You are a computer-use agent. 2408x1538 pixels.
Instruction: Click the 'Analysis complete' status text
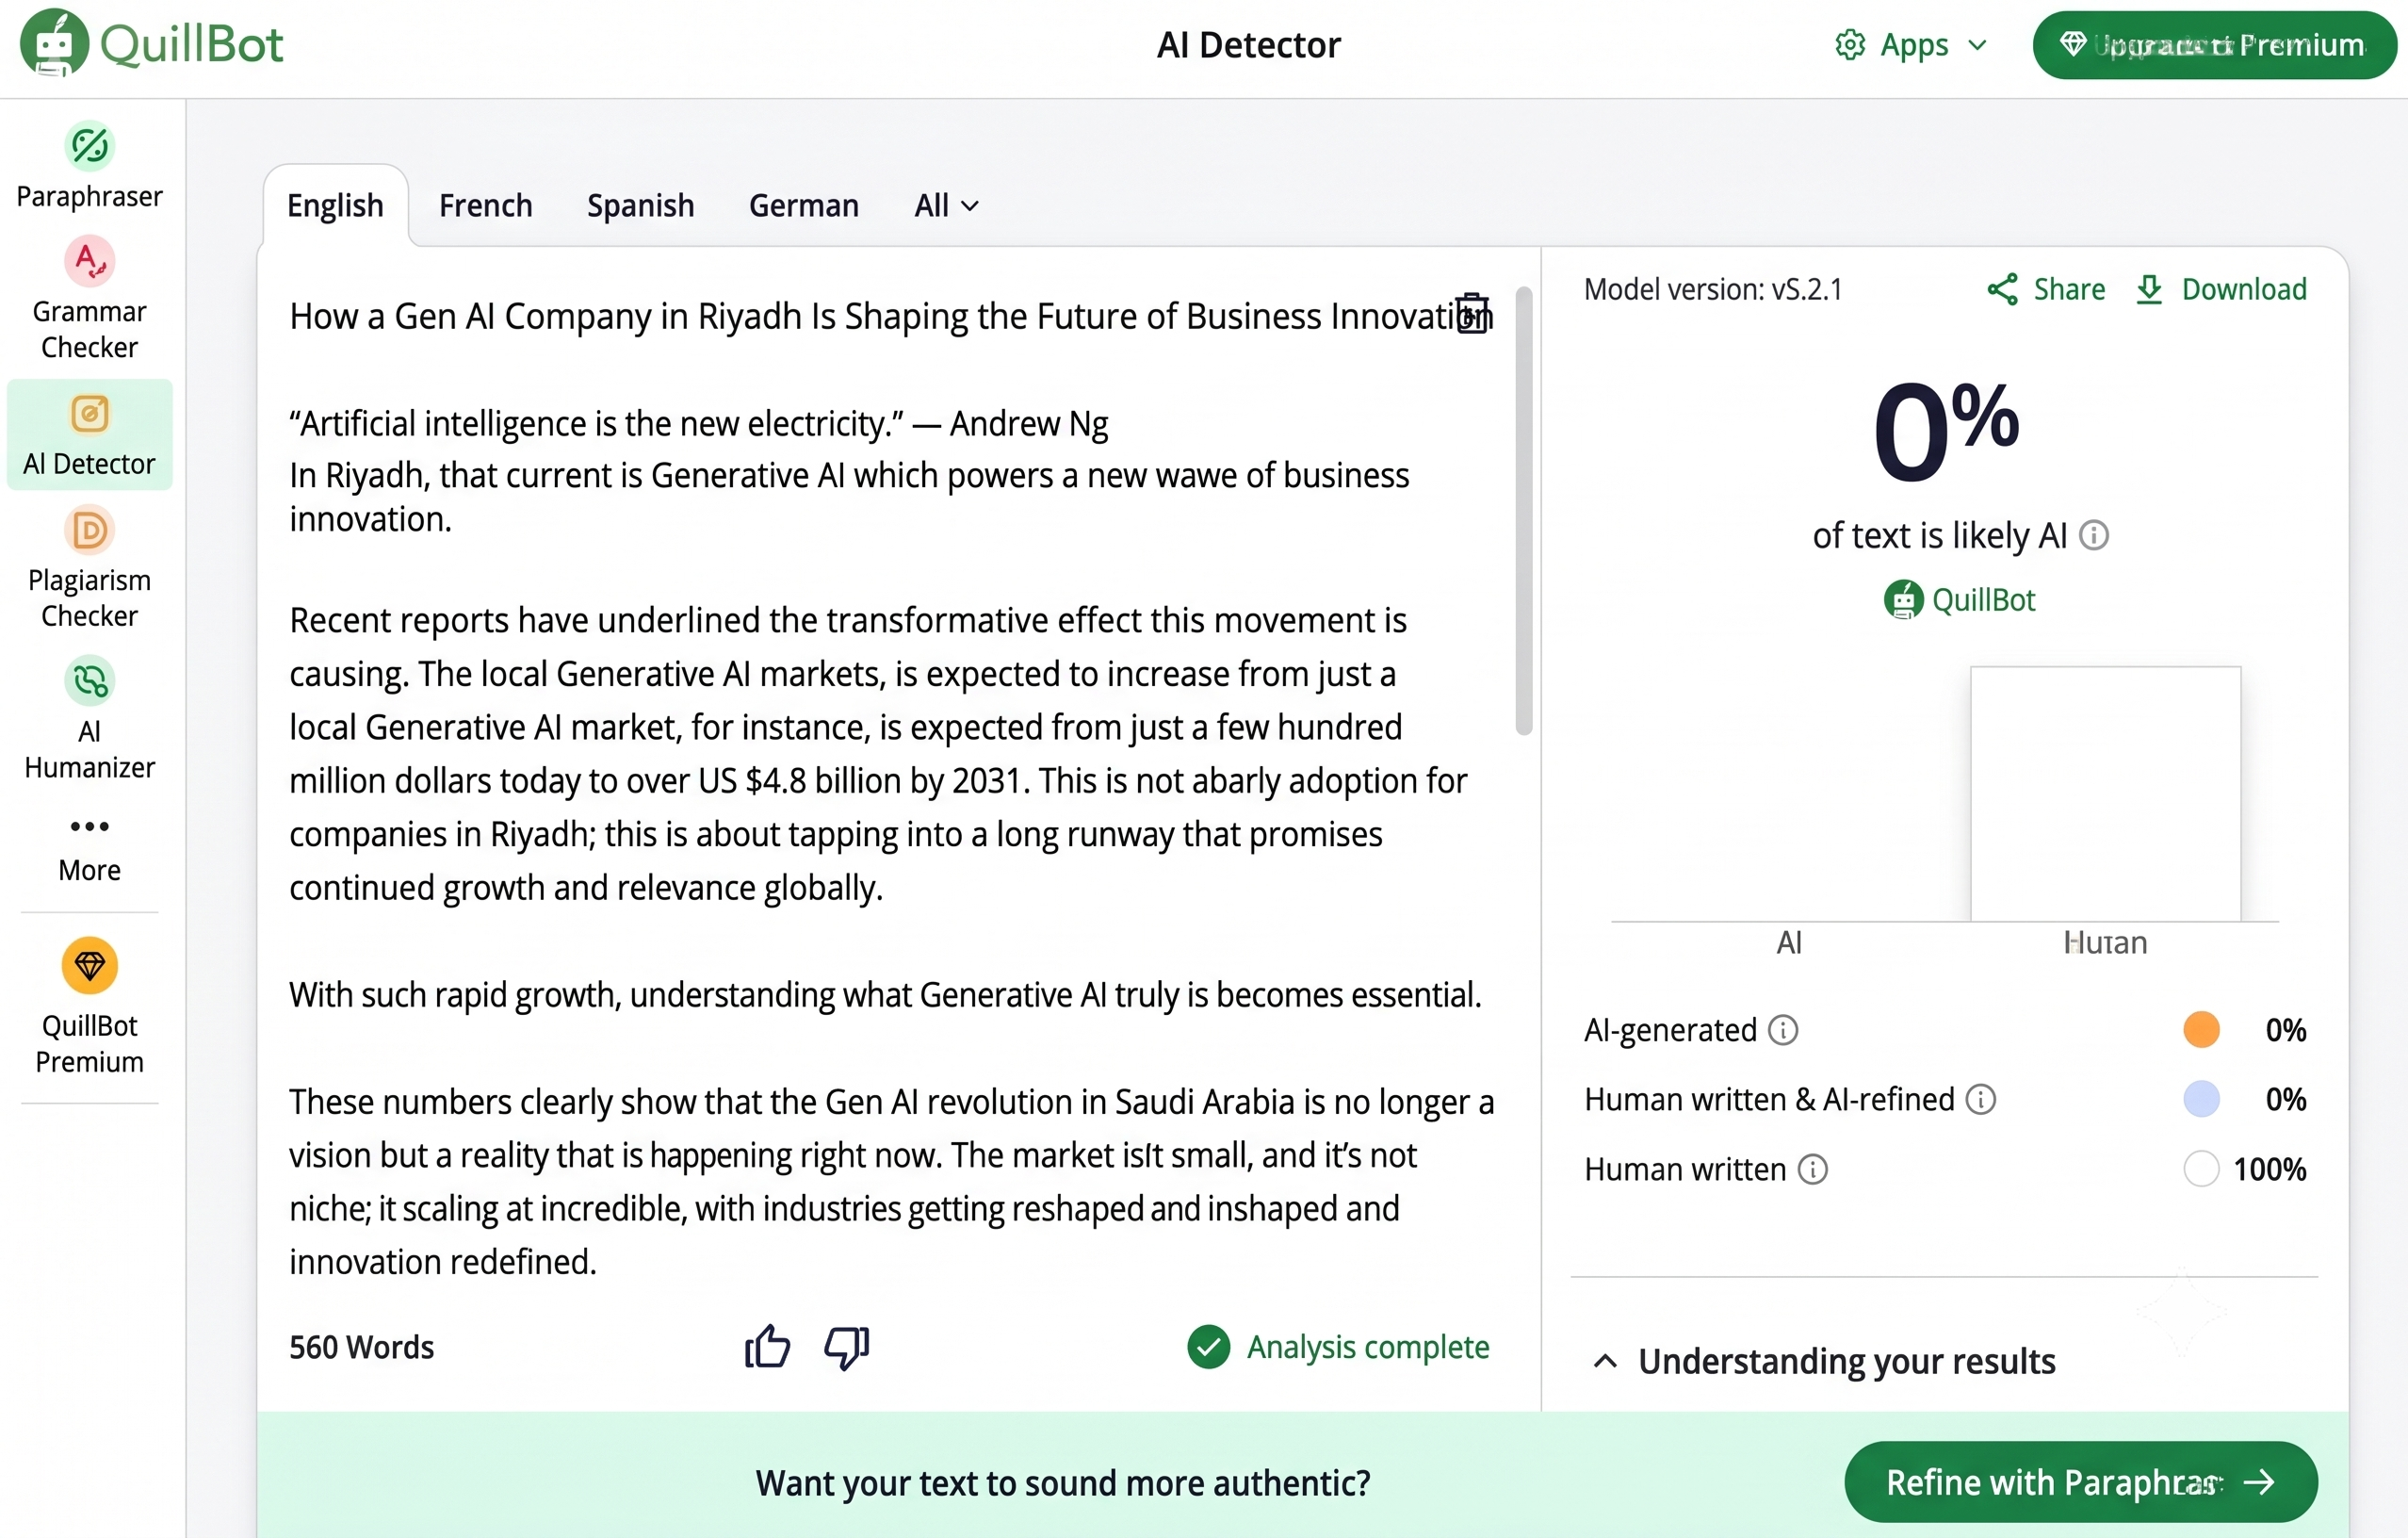(1367, 1346)
